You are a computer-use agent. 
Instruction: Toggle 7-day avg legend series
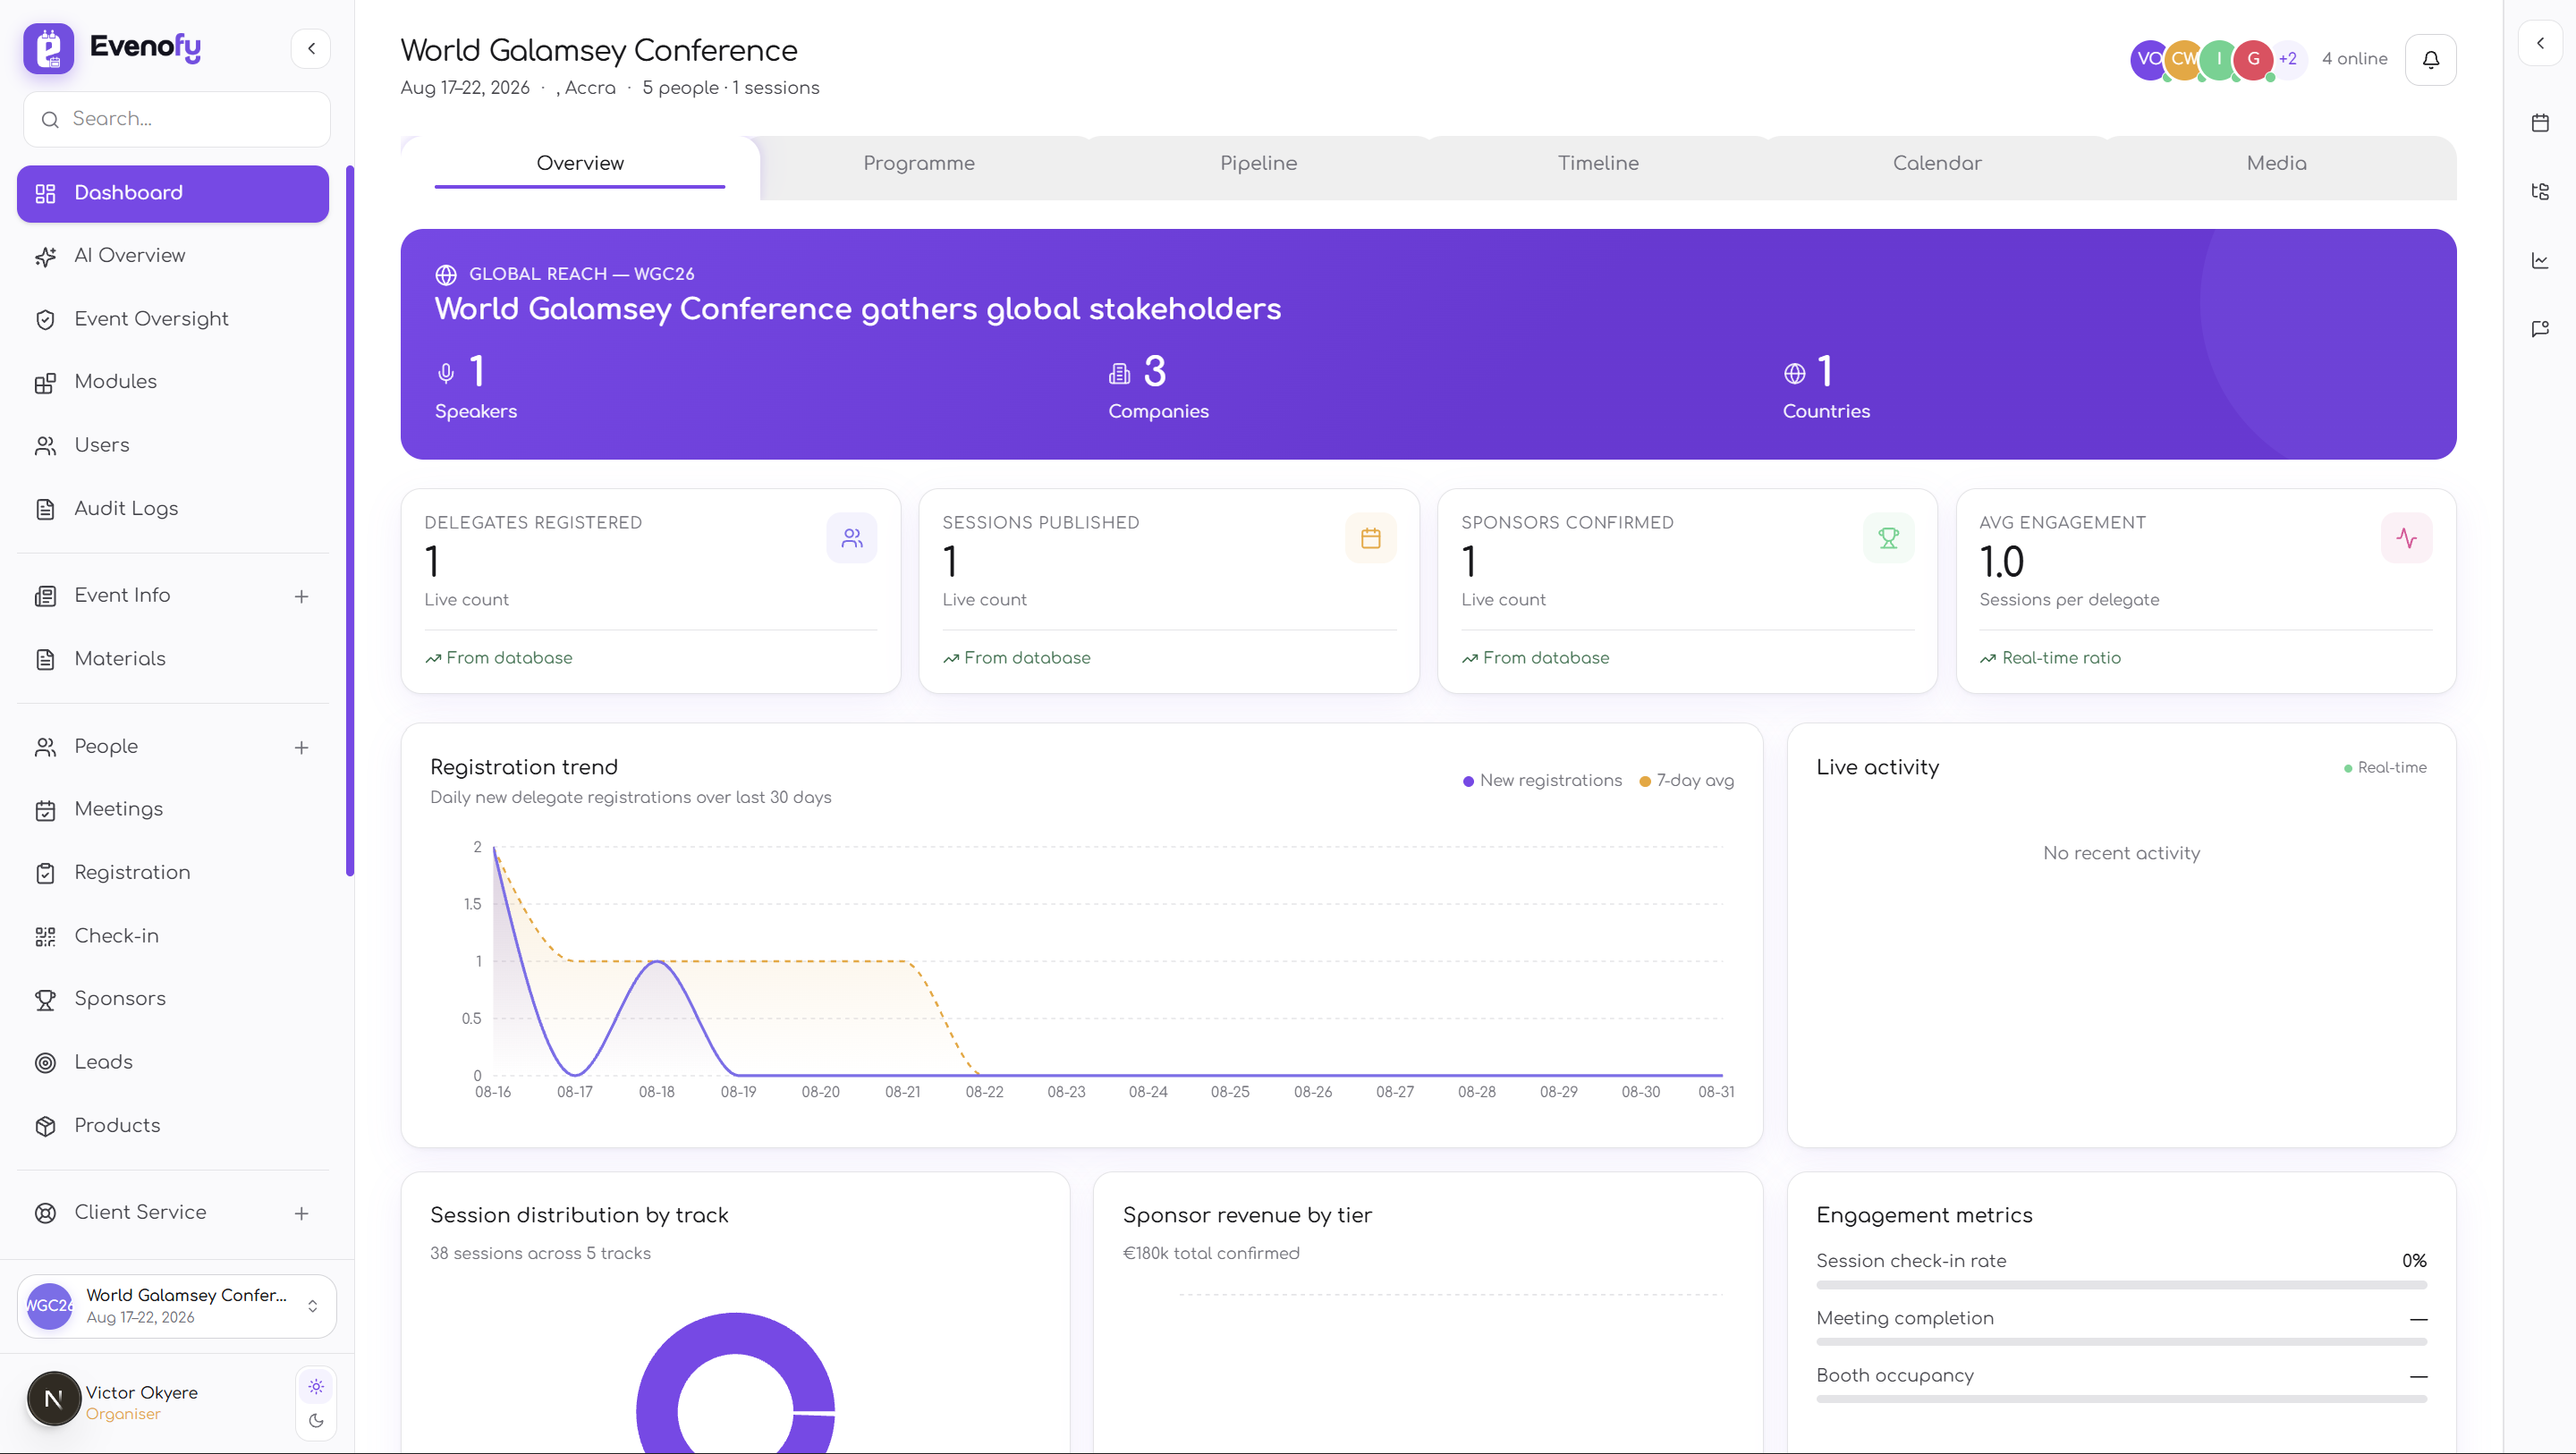pos(1687,780)
